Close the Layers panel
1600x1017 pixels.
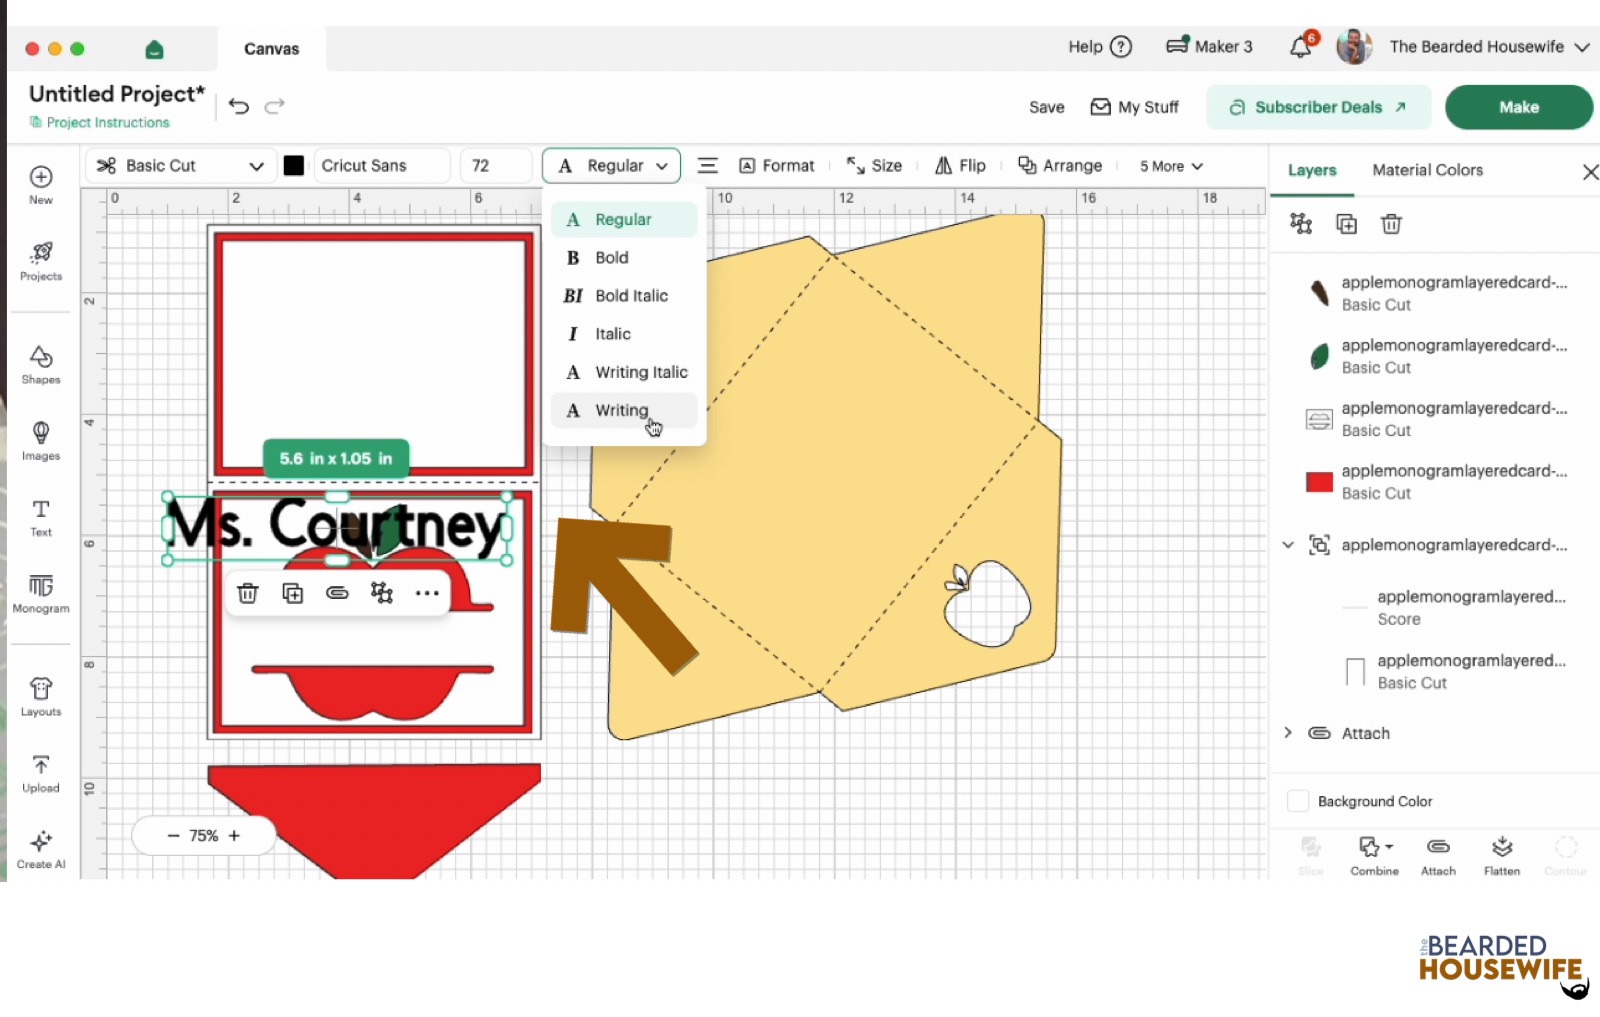pos(1590,172)
